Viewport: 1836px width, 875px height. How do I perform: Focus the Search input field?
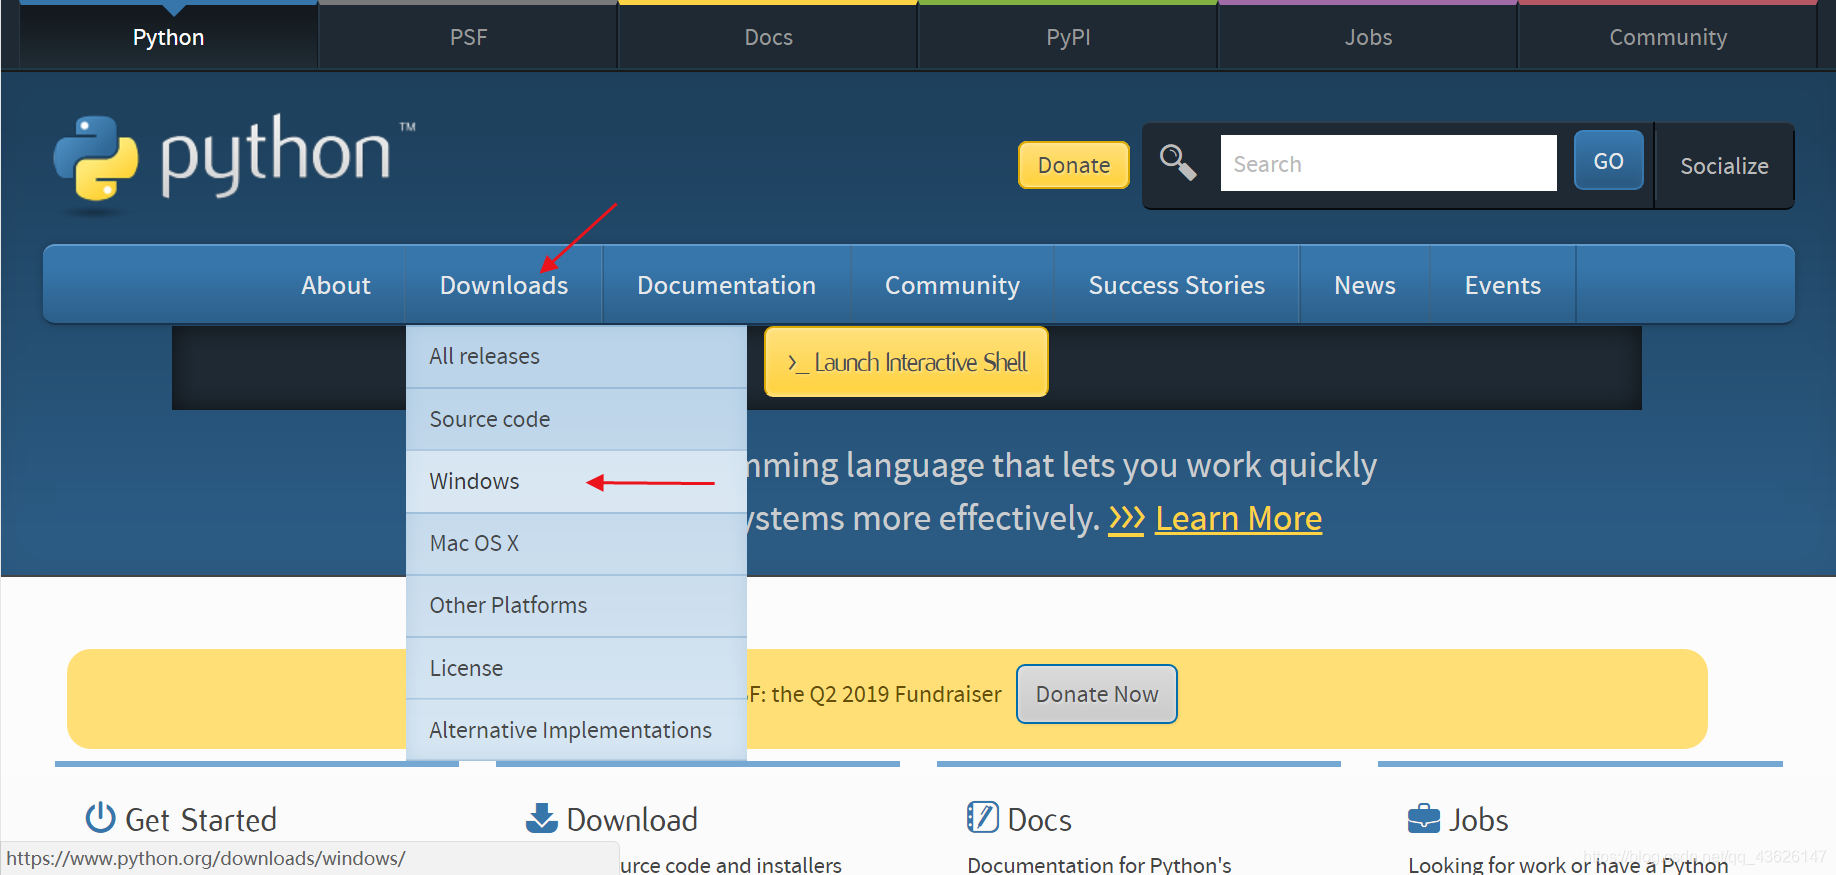1388,163
